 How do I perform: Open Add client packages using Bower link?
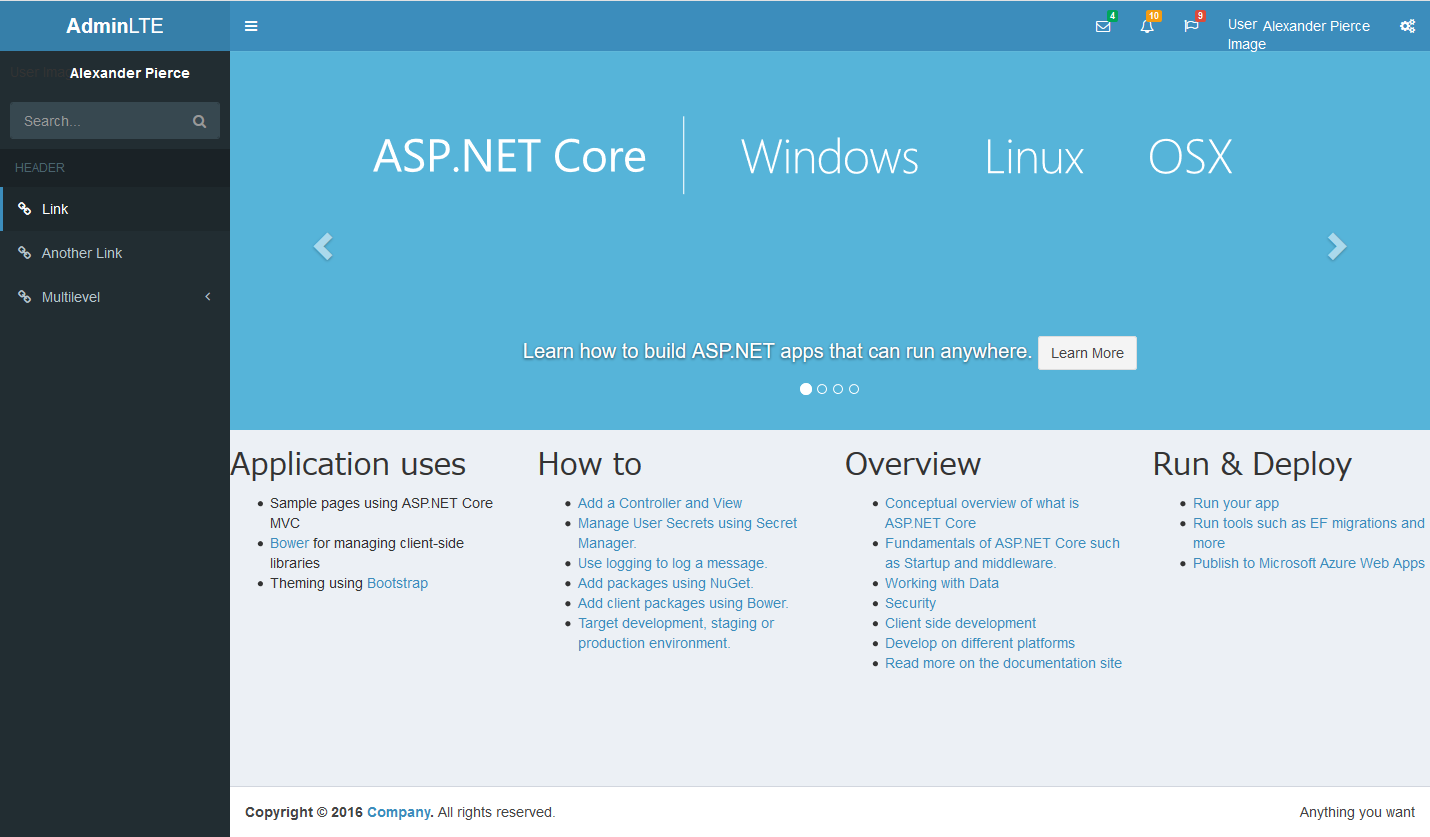683,603
